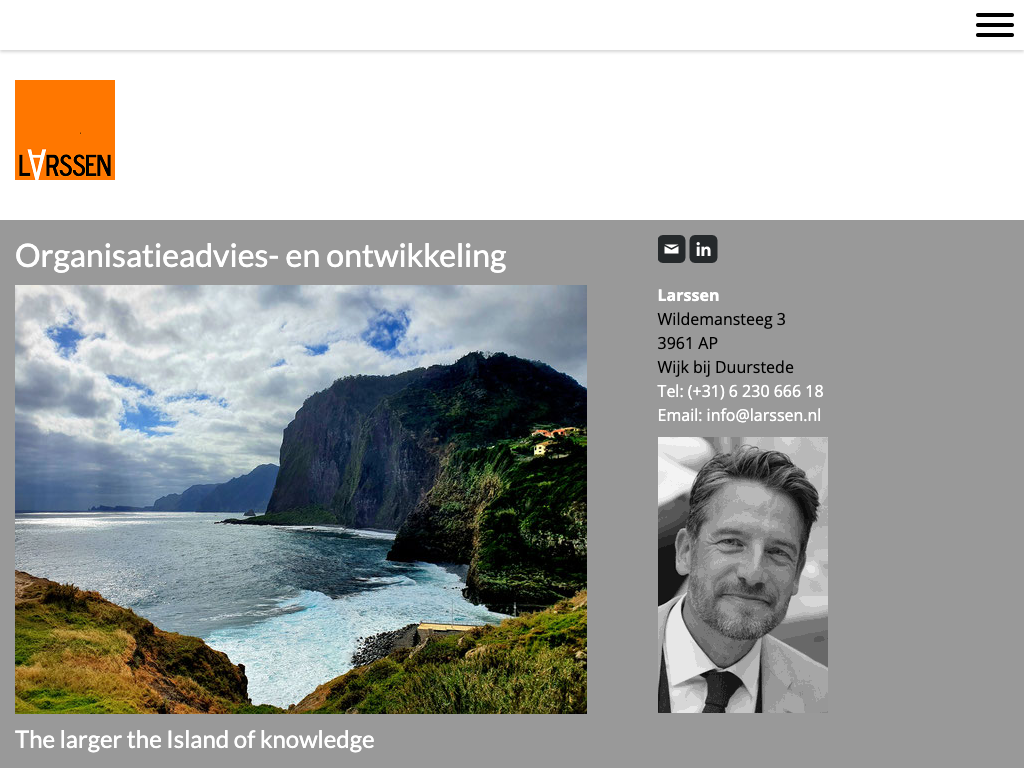This screenshot has width=1024, height=768.
Task: Open the LinkedIn profile icon
Action: click(703, 249)
